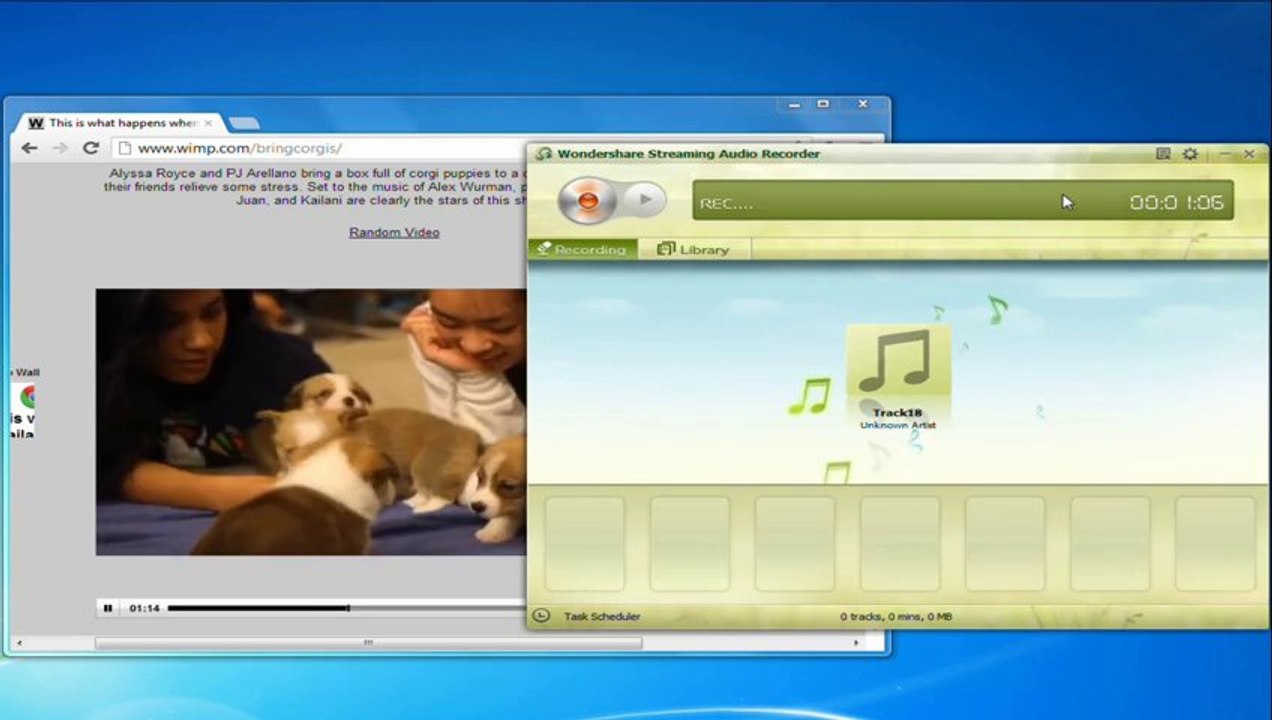Click the Track18 title text
The width and height of the screenshot is (1272, 720).
click(x=897, y=413)
